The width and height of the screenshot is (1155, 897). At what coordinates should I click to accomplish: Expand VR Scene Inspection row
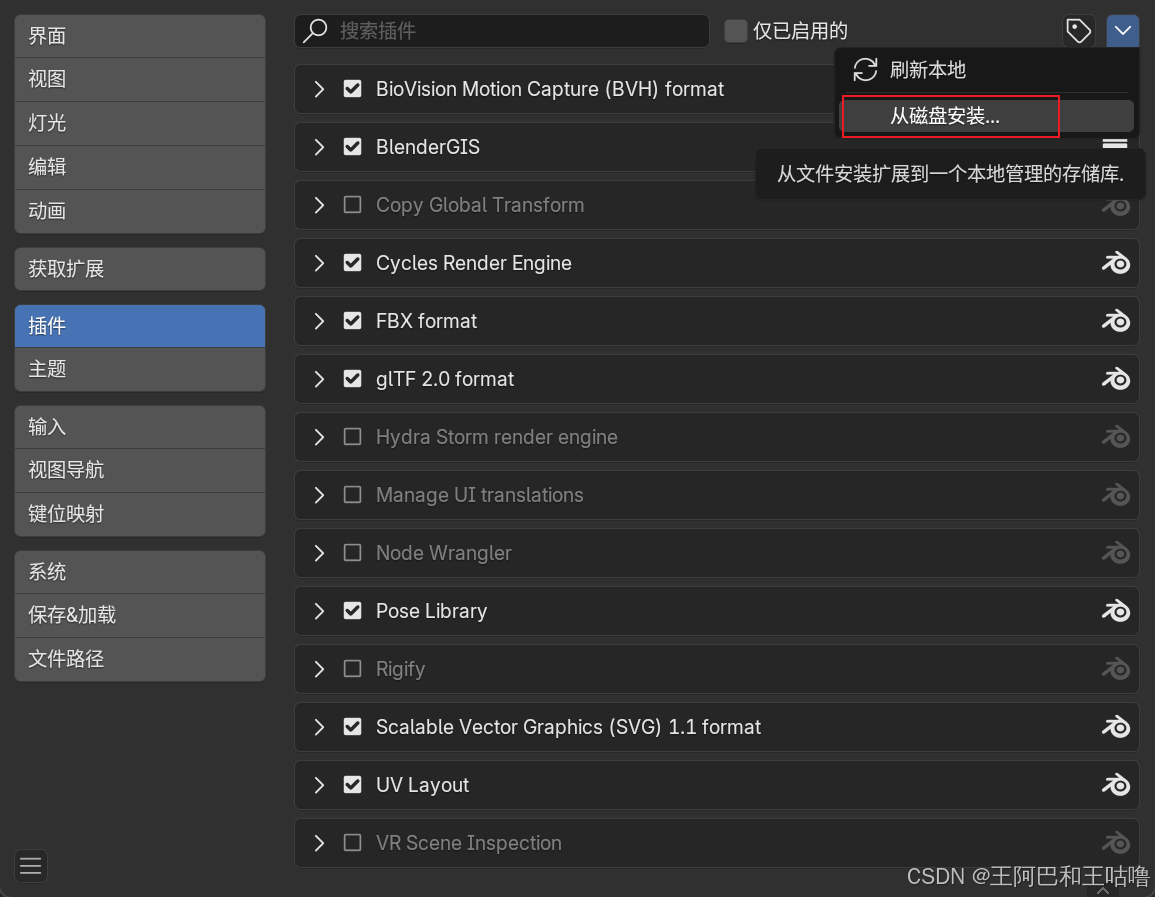point(319,843)
